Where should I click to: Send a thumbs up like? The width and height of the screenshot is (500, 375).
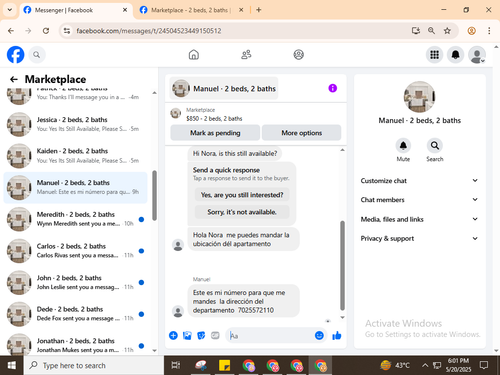[337, 335]
